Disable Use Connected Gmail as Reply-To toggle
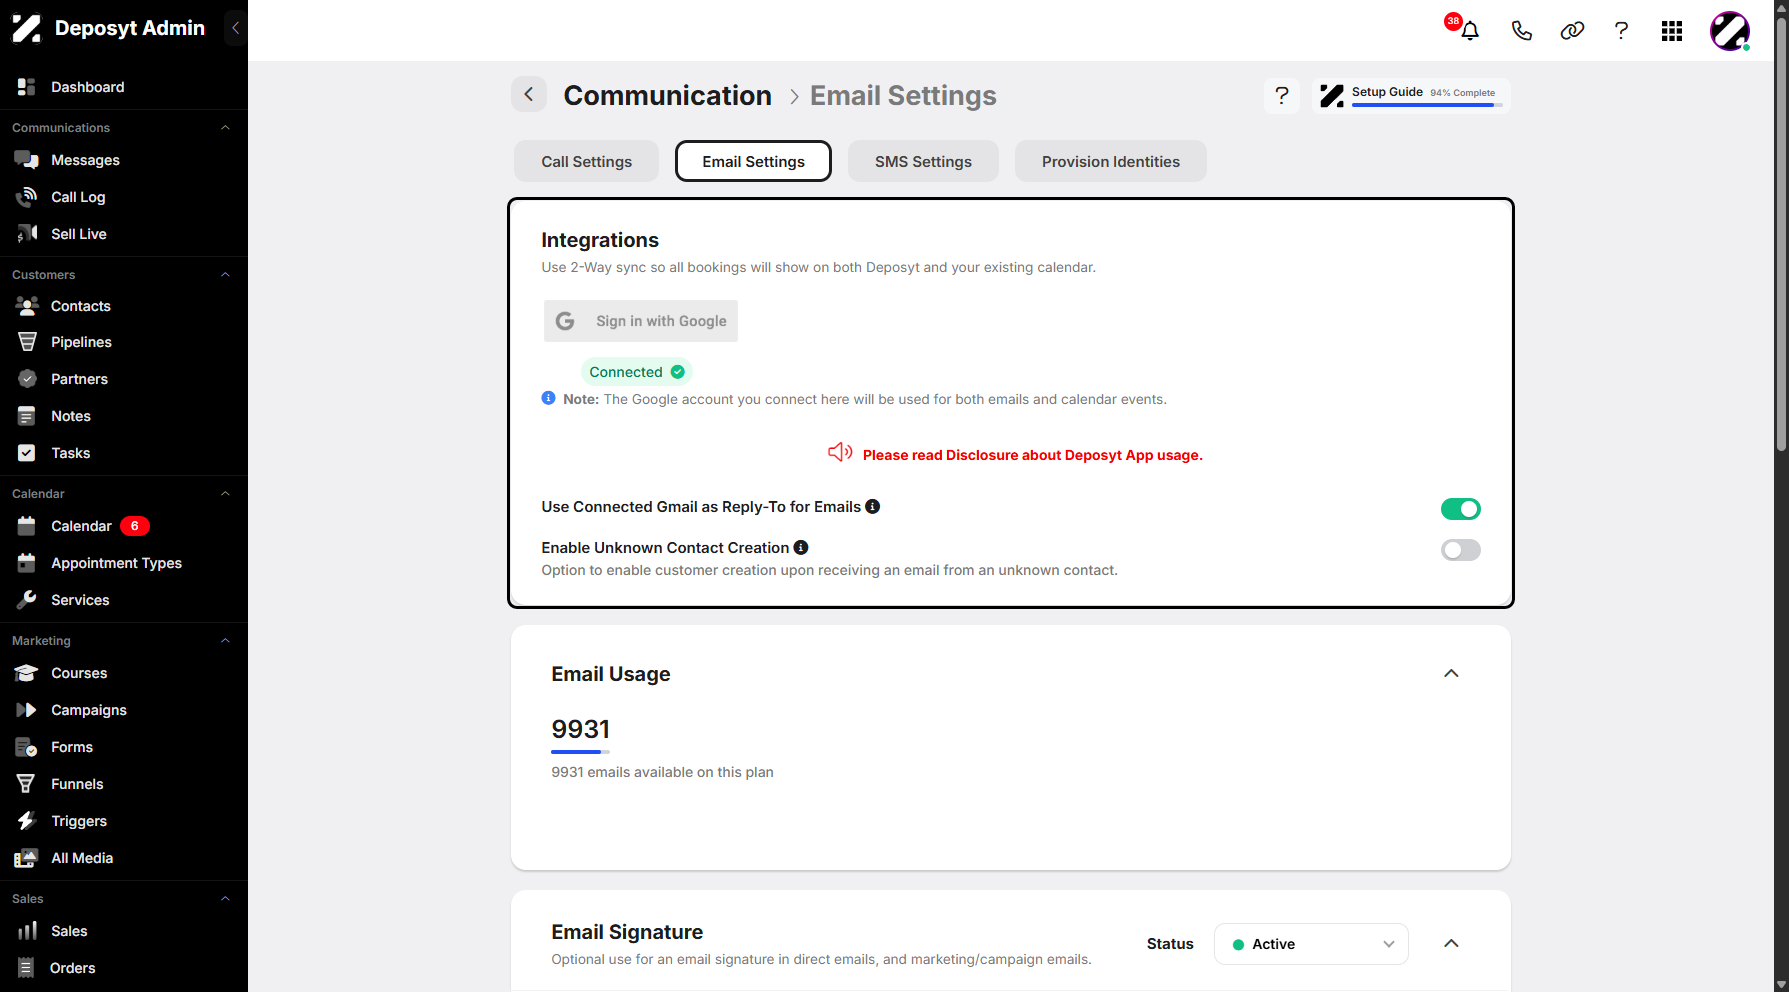 tap(1460, 509)
